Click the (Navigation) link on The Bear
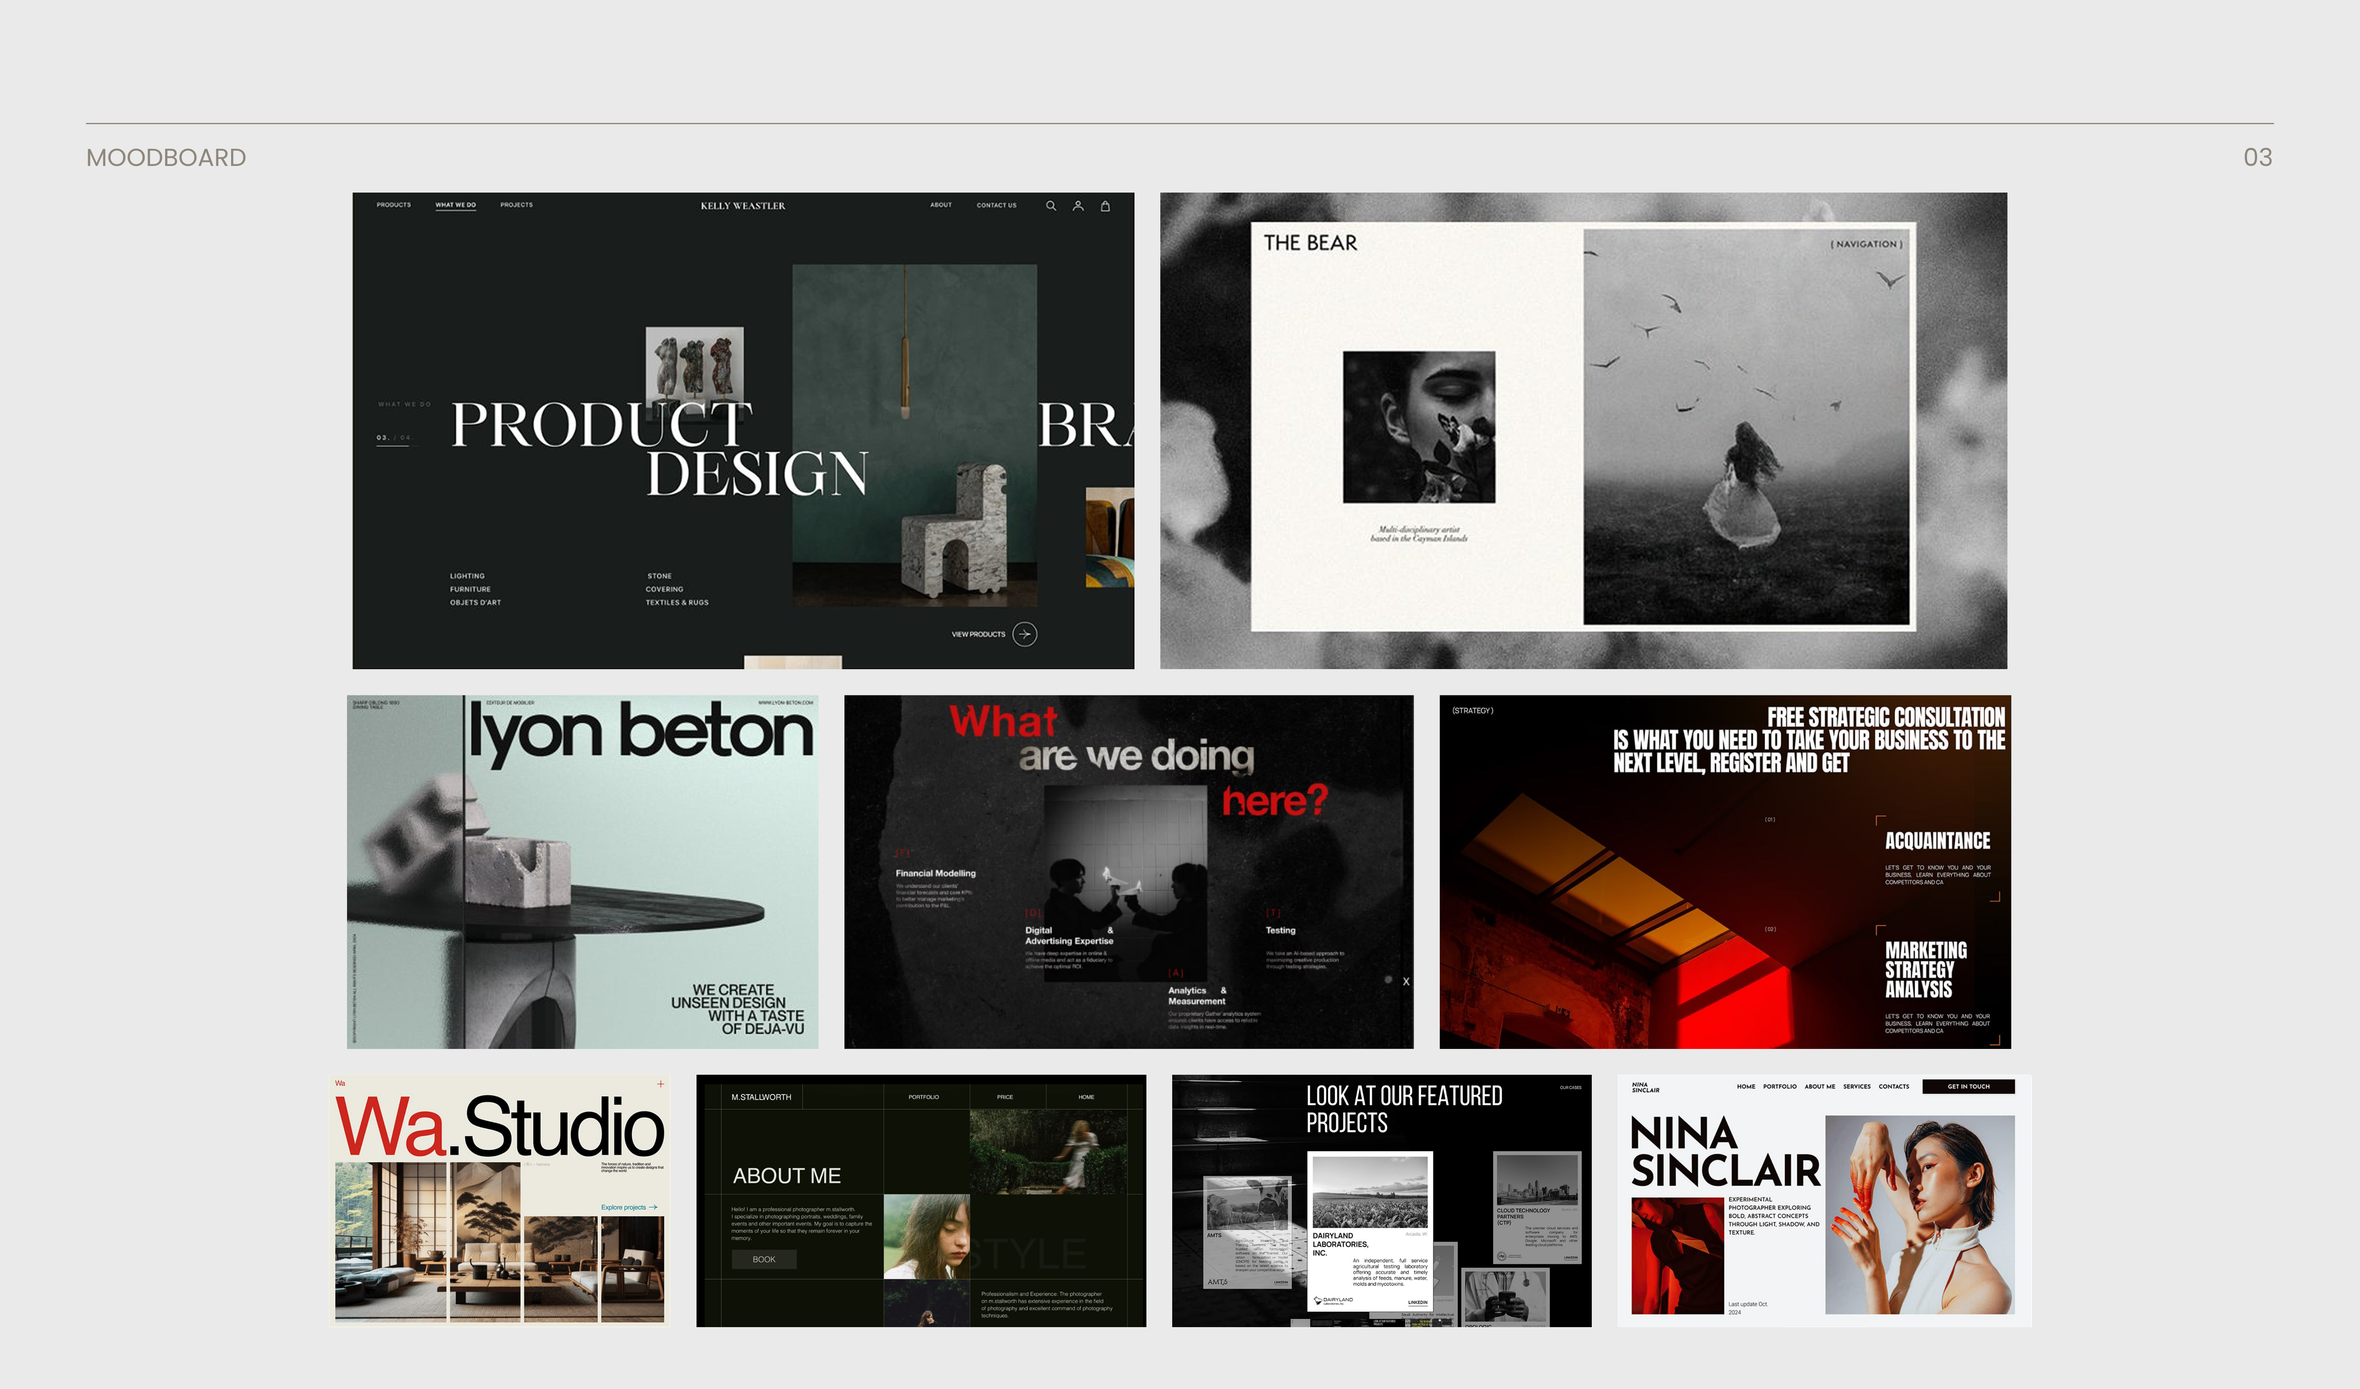2360x1389 pixels. pyautogui.click(x=1866, y=244)
